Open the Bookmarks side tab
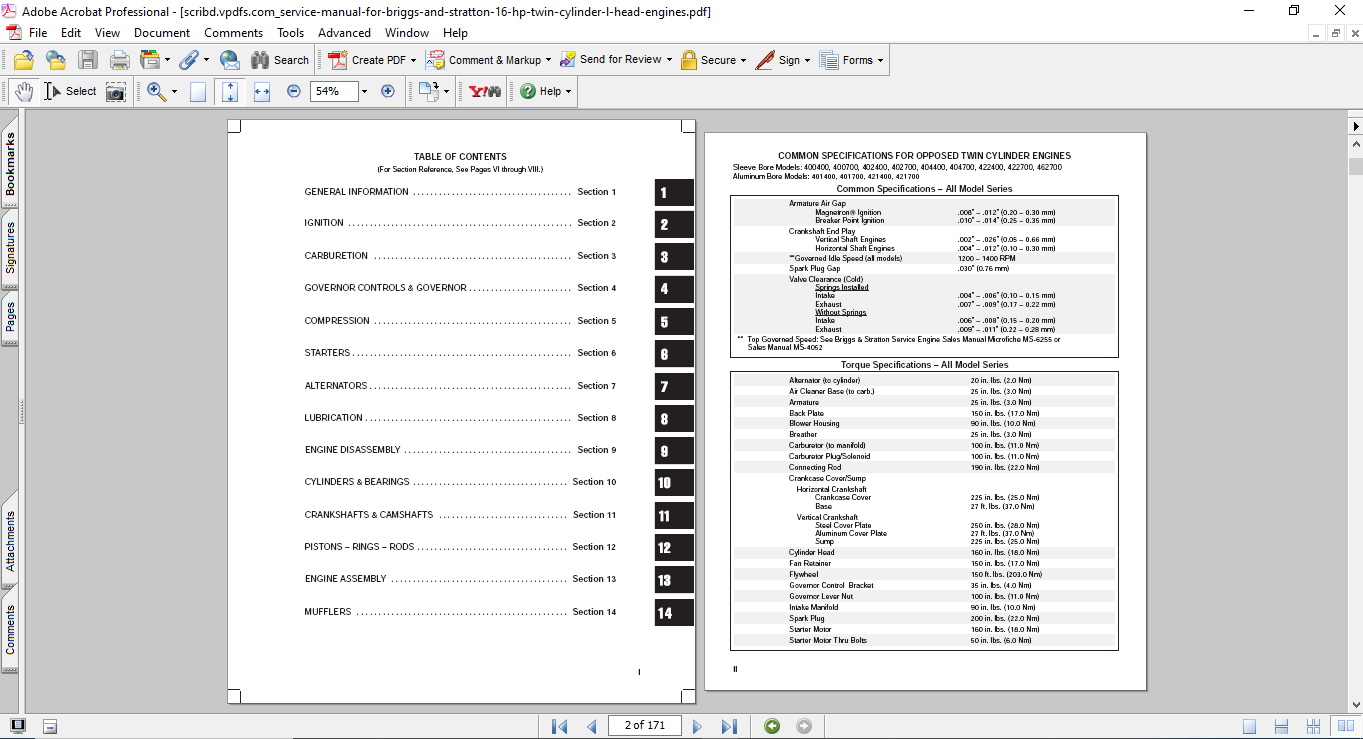The image size is (1363, 739). 11,165
